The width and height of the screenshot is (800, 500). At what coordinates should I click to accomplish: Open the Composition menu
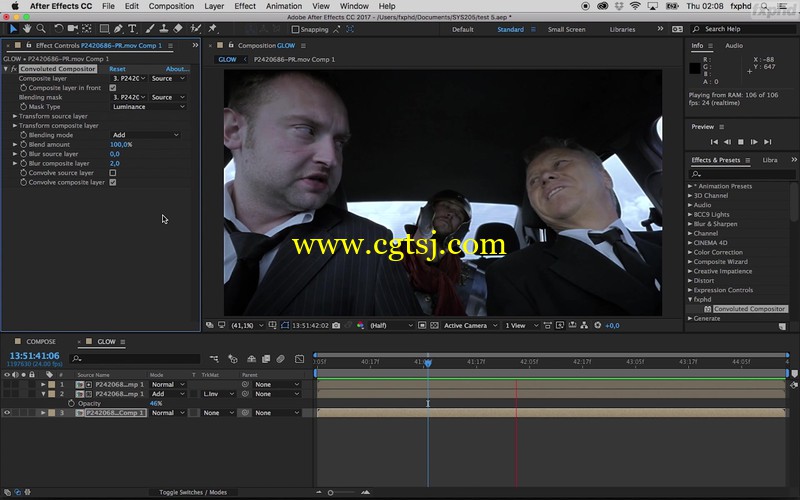171,6
